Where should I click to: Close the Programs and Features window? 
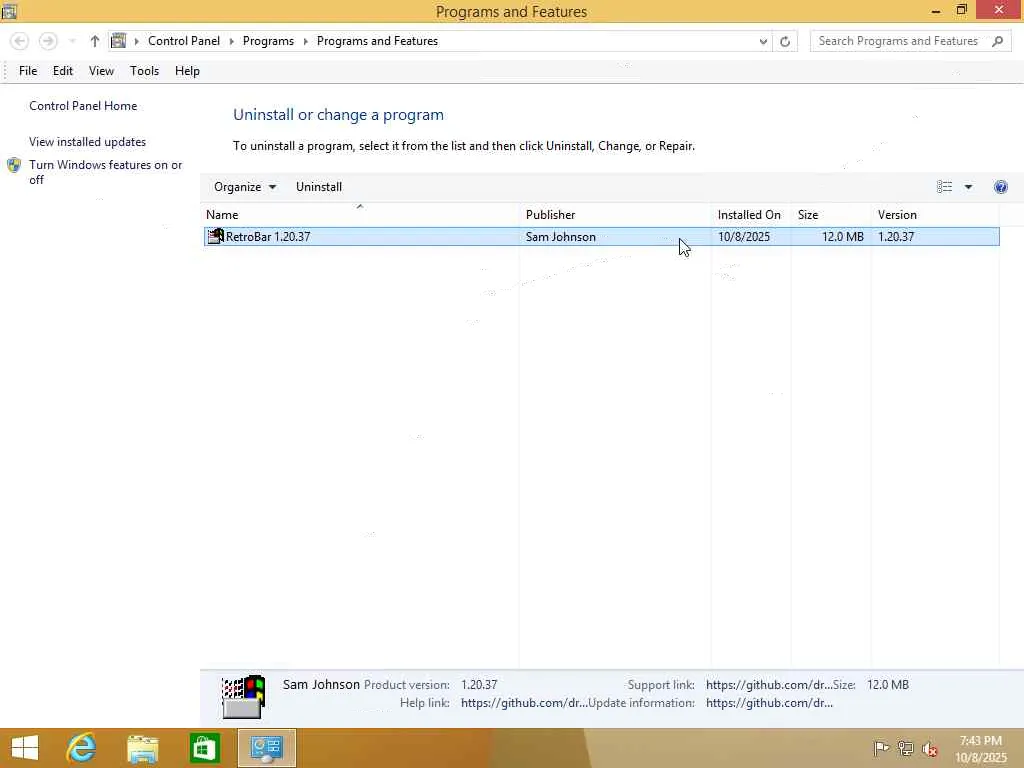(x=999, y=10)
